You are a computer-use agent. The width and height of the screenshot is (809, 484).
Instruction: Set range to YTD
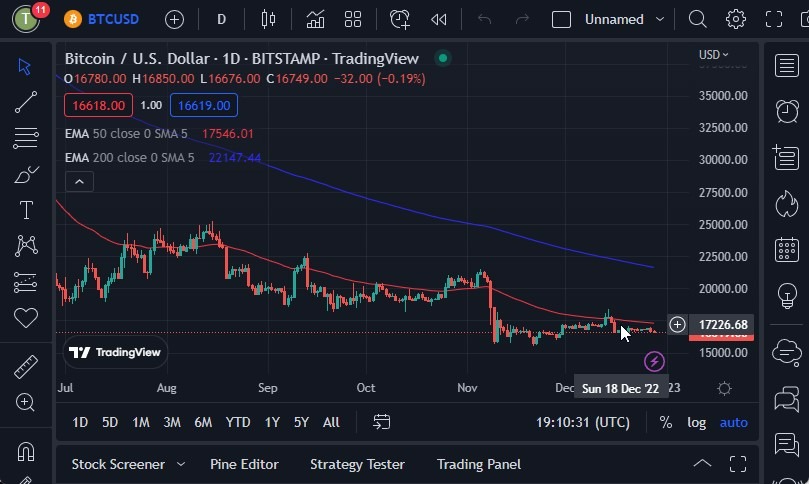[238, 423]
